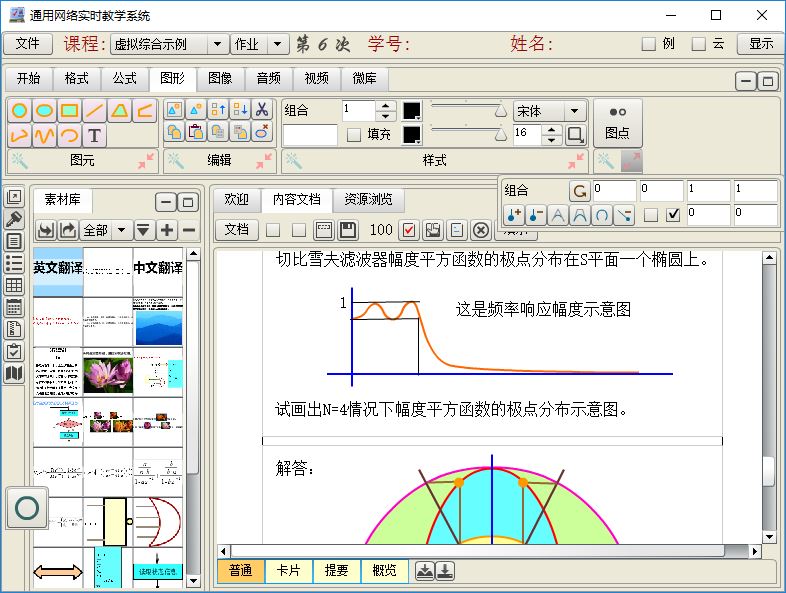Select the rectangle shape tool
786x593 pixels.
pyautogui.click(x=69, y=110)
